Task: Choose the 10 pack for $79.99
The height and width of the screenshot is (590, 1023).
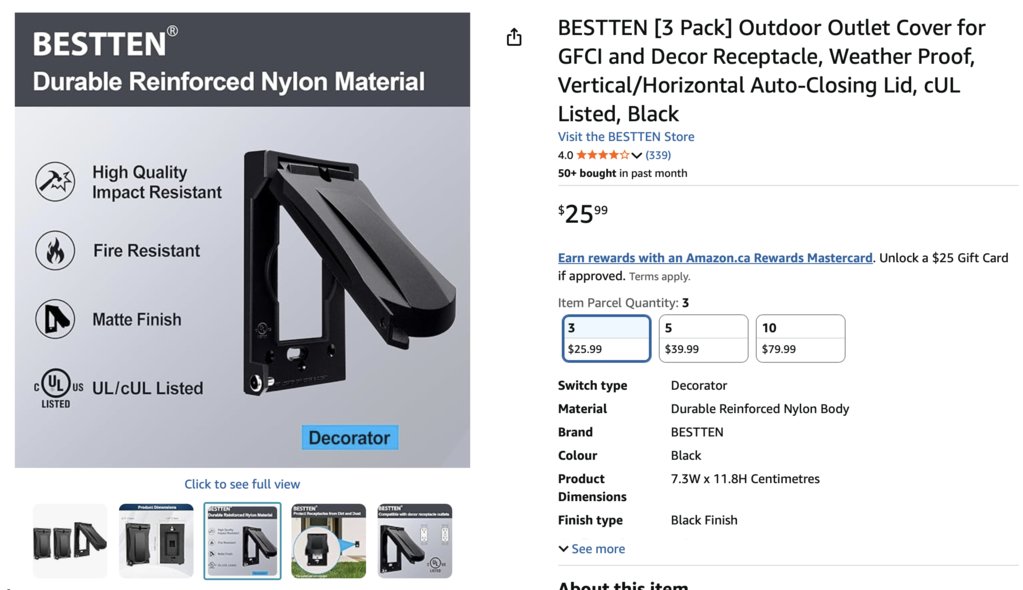Action: [x=800, y=338]
